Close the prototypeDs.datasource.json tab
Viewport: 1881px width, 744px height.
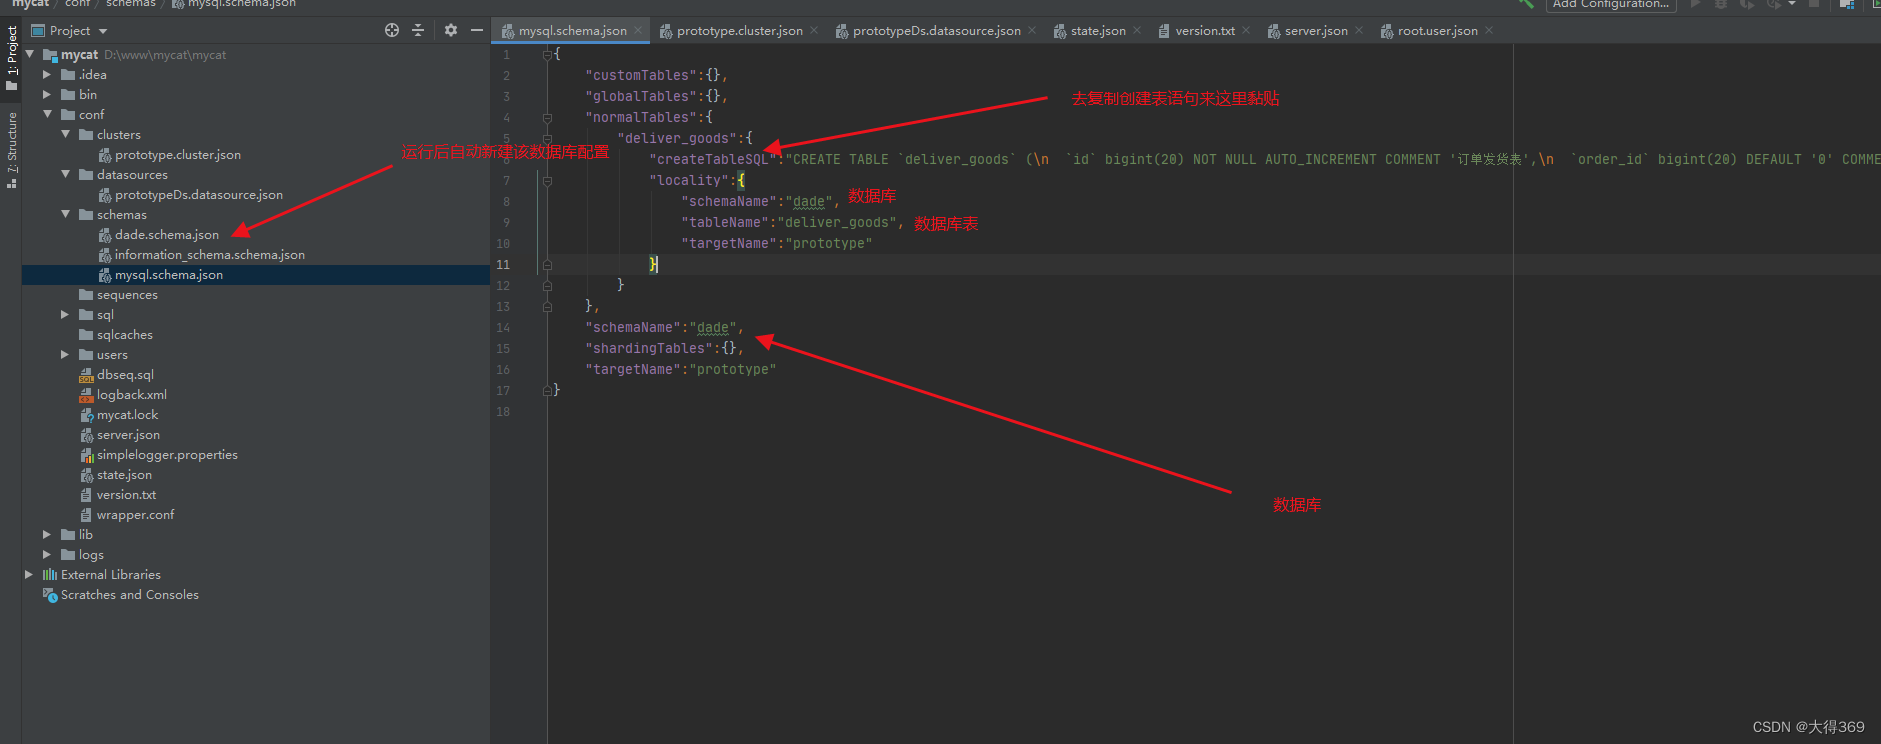pyautogui.click(x=1032, y=31)
